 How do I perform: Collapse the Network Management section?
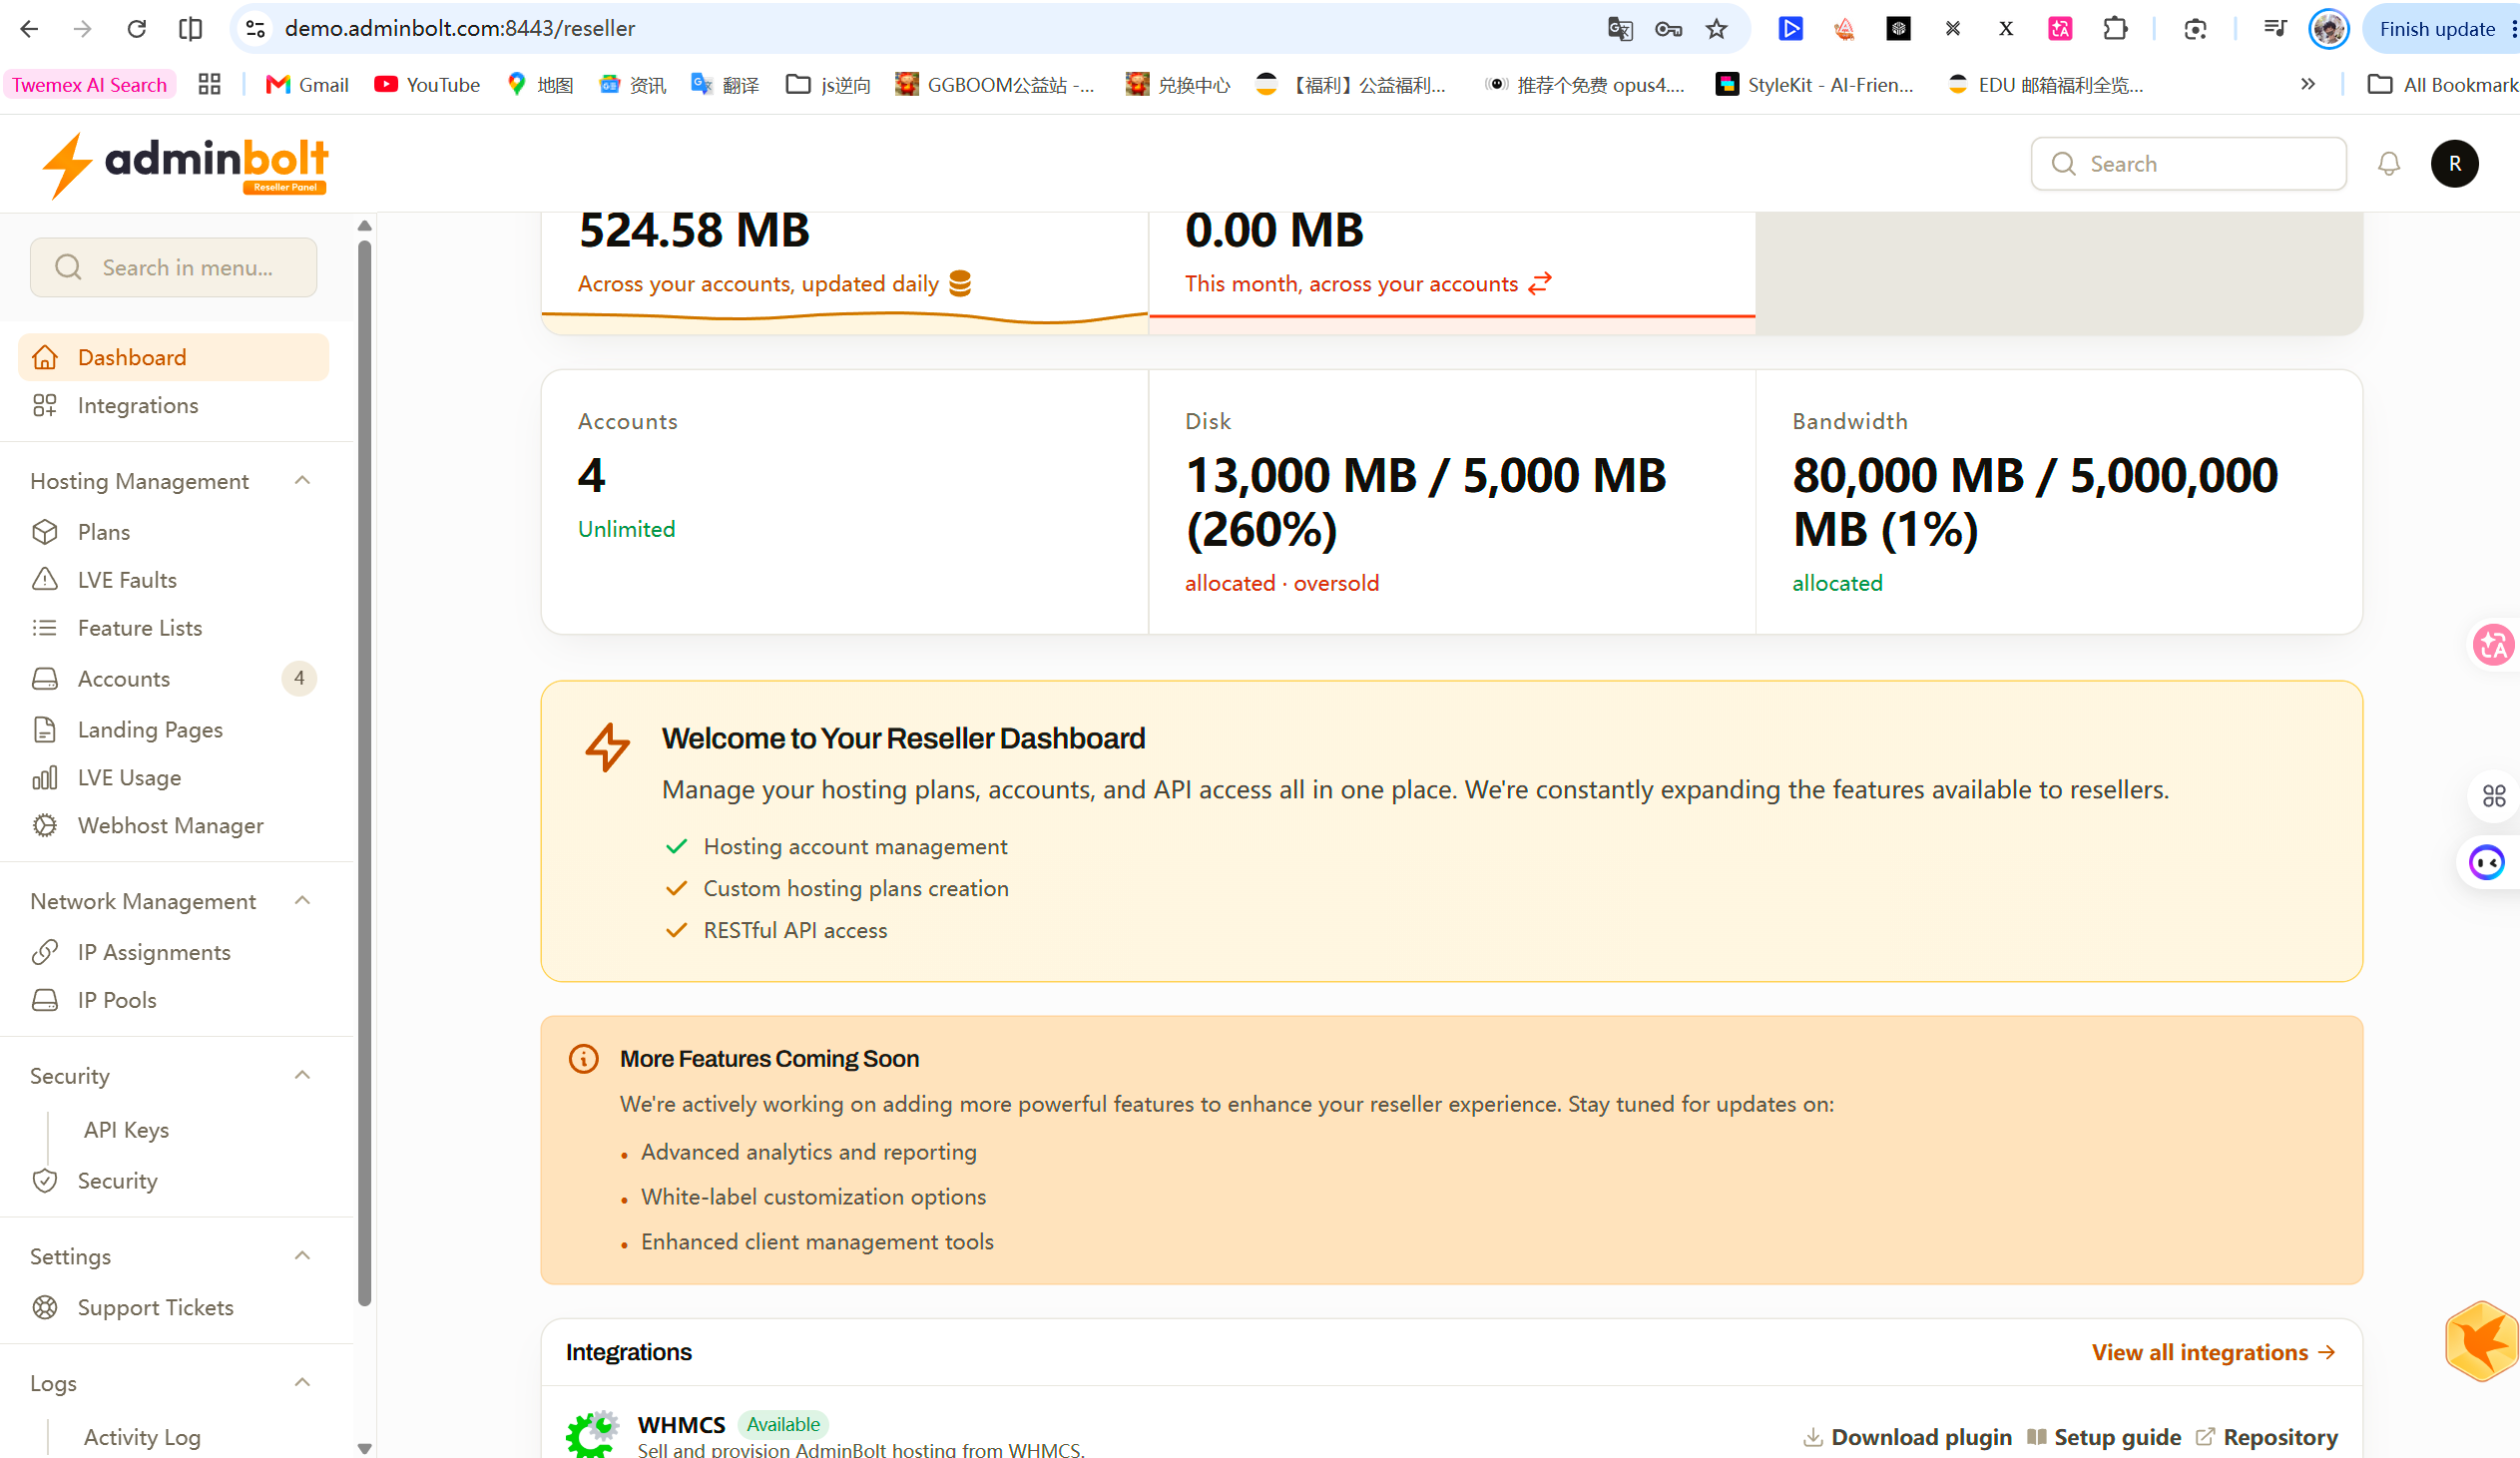(x=302, y=901)
